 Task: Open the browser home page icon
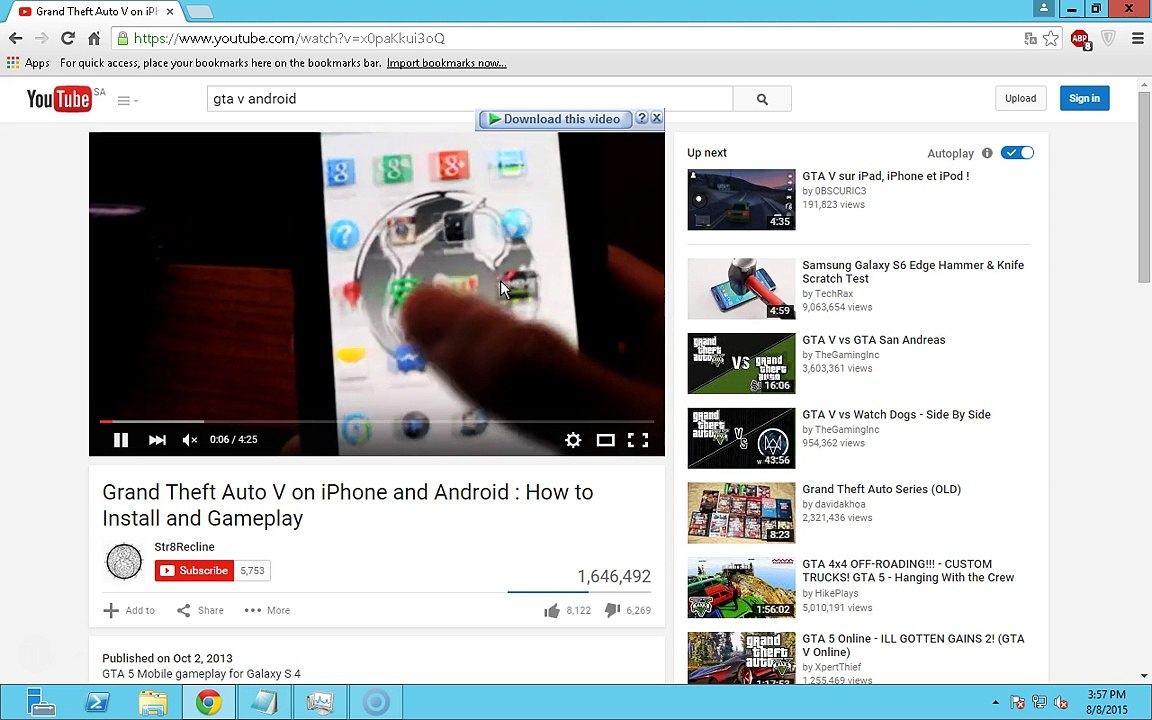(94, 38)
